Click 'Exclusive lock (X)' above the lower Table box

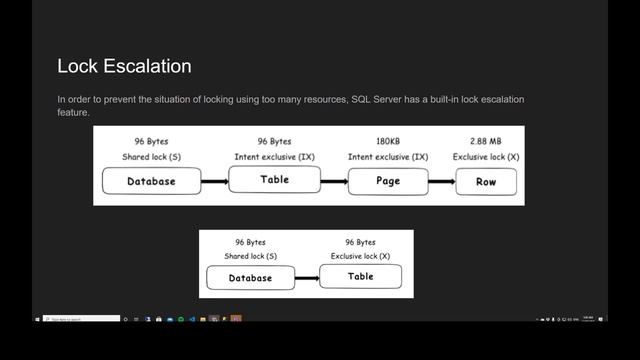tap(360, 256)
